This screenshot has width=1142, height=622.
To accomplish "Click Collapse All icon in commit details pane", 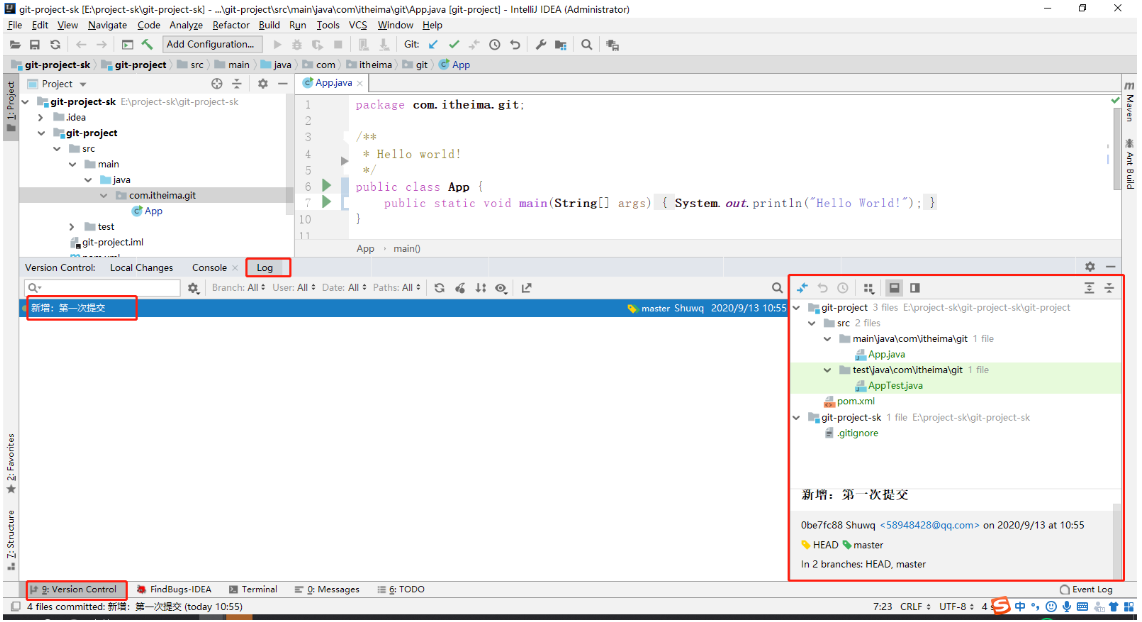I will click(1109, 288).
